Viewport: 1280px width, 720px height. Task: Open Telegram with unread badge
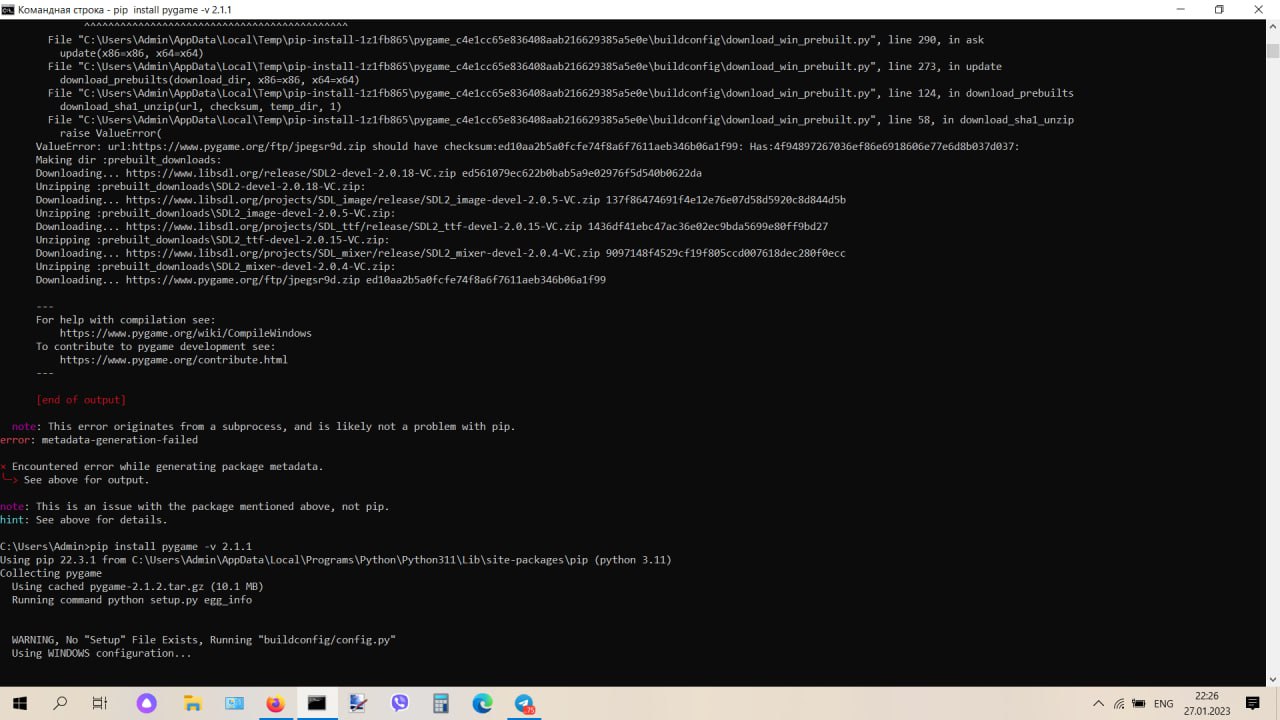[525, 703]
